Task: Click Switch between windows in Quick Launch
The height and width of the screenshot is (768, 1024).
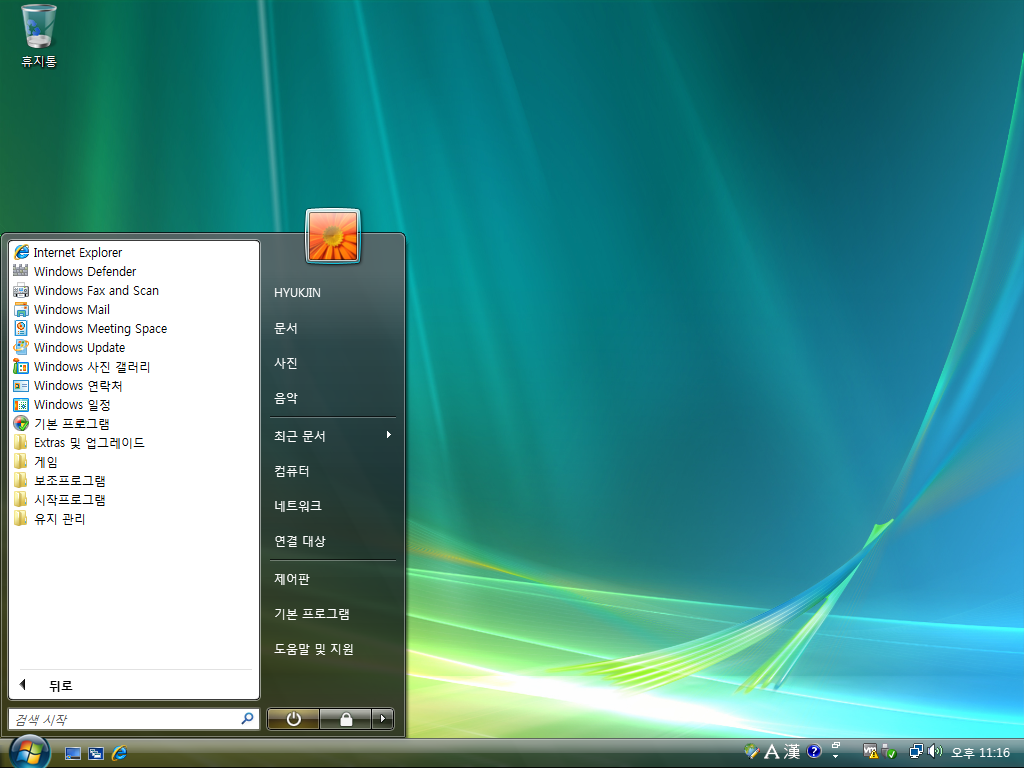Action: coord(96,753)
